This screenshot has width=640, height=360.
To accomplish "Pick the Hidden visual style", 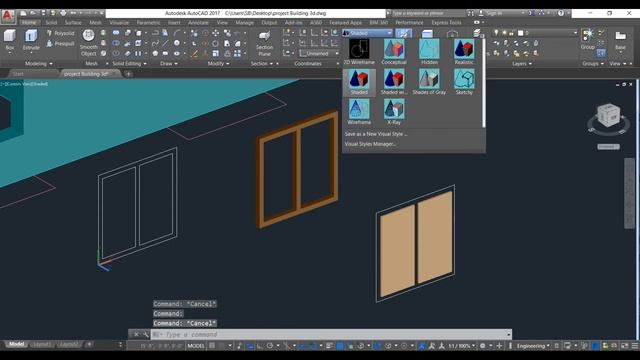I will [x=429, y=51].
